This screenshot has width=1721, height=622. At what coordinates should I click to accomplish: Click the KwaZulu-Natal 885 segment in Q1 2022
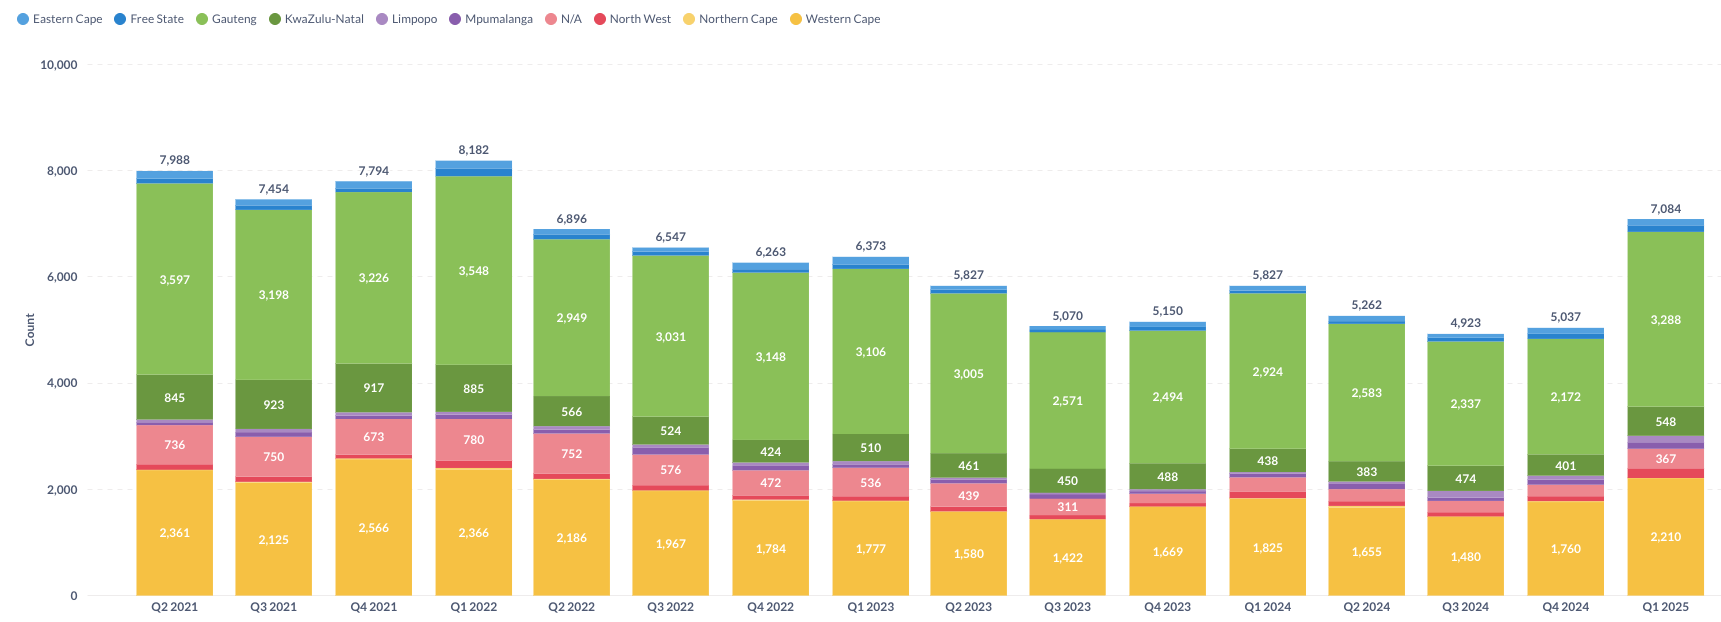[x=473, y=388]
